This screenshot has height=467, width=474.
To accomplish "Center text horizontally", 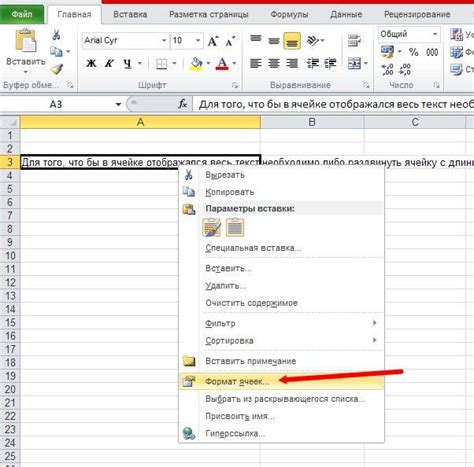I will pos(274,63).
